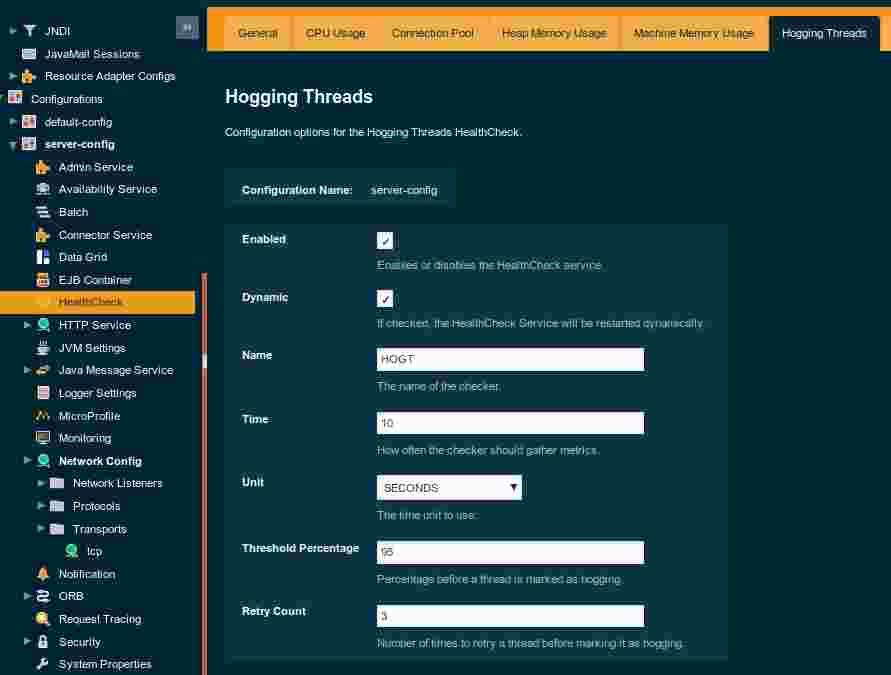Open the Heap Memory Usage tab
891x675 pixels.
point(554,33)
